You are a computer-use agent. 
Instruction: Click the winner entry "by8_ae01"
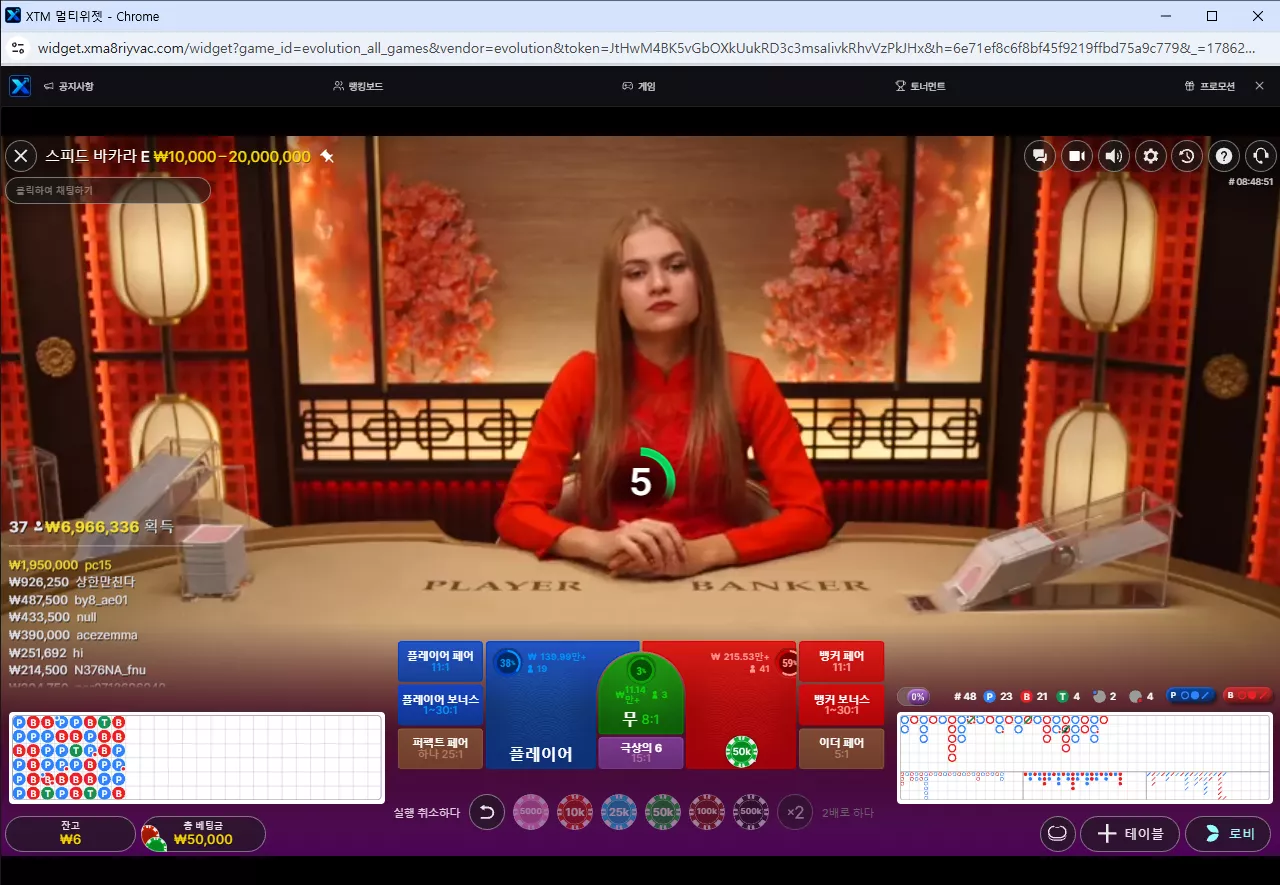101,600
